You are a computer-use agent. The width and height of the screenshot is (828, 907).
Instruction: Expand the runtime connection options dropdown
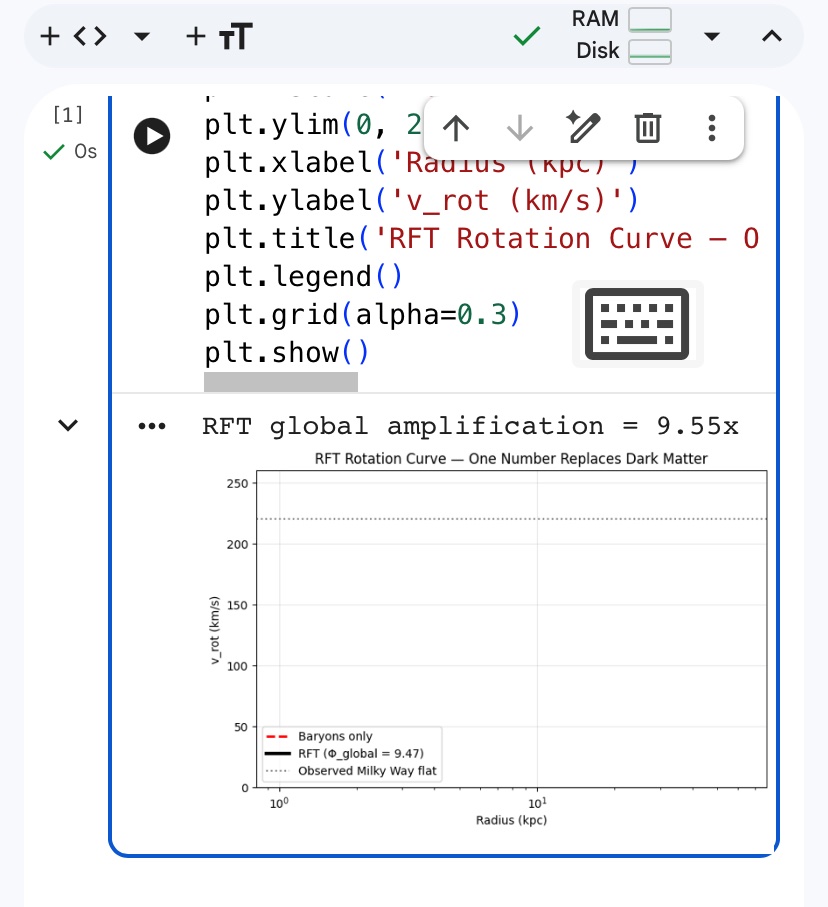pyautogui.click(x=712, y=36)
